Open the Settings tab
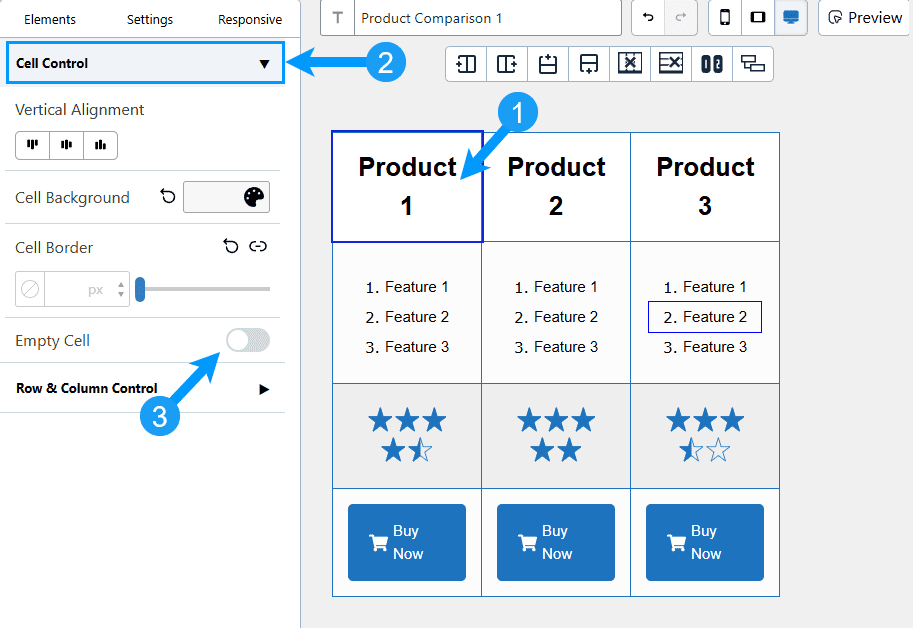Viewport: 913px width, 628px height. click(x=150, y=19)
